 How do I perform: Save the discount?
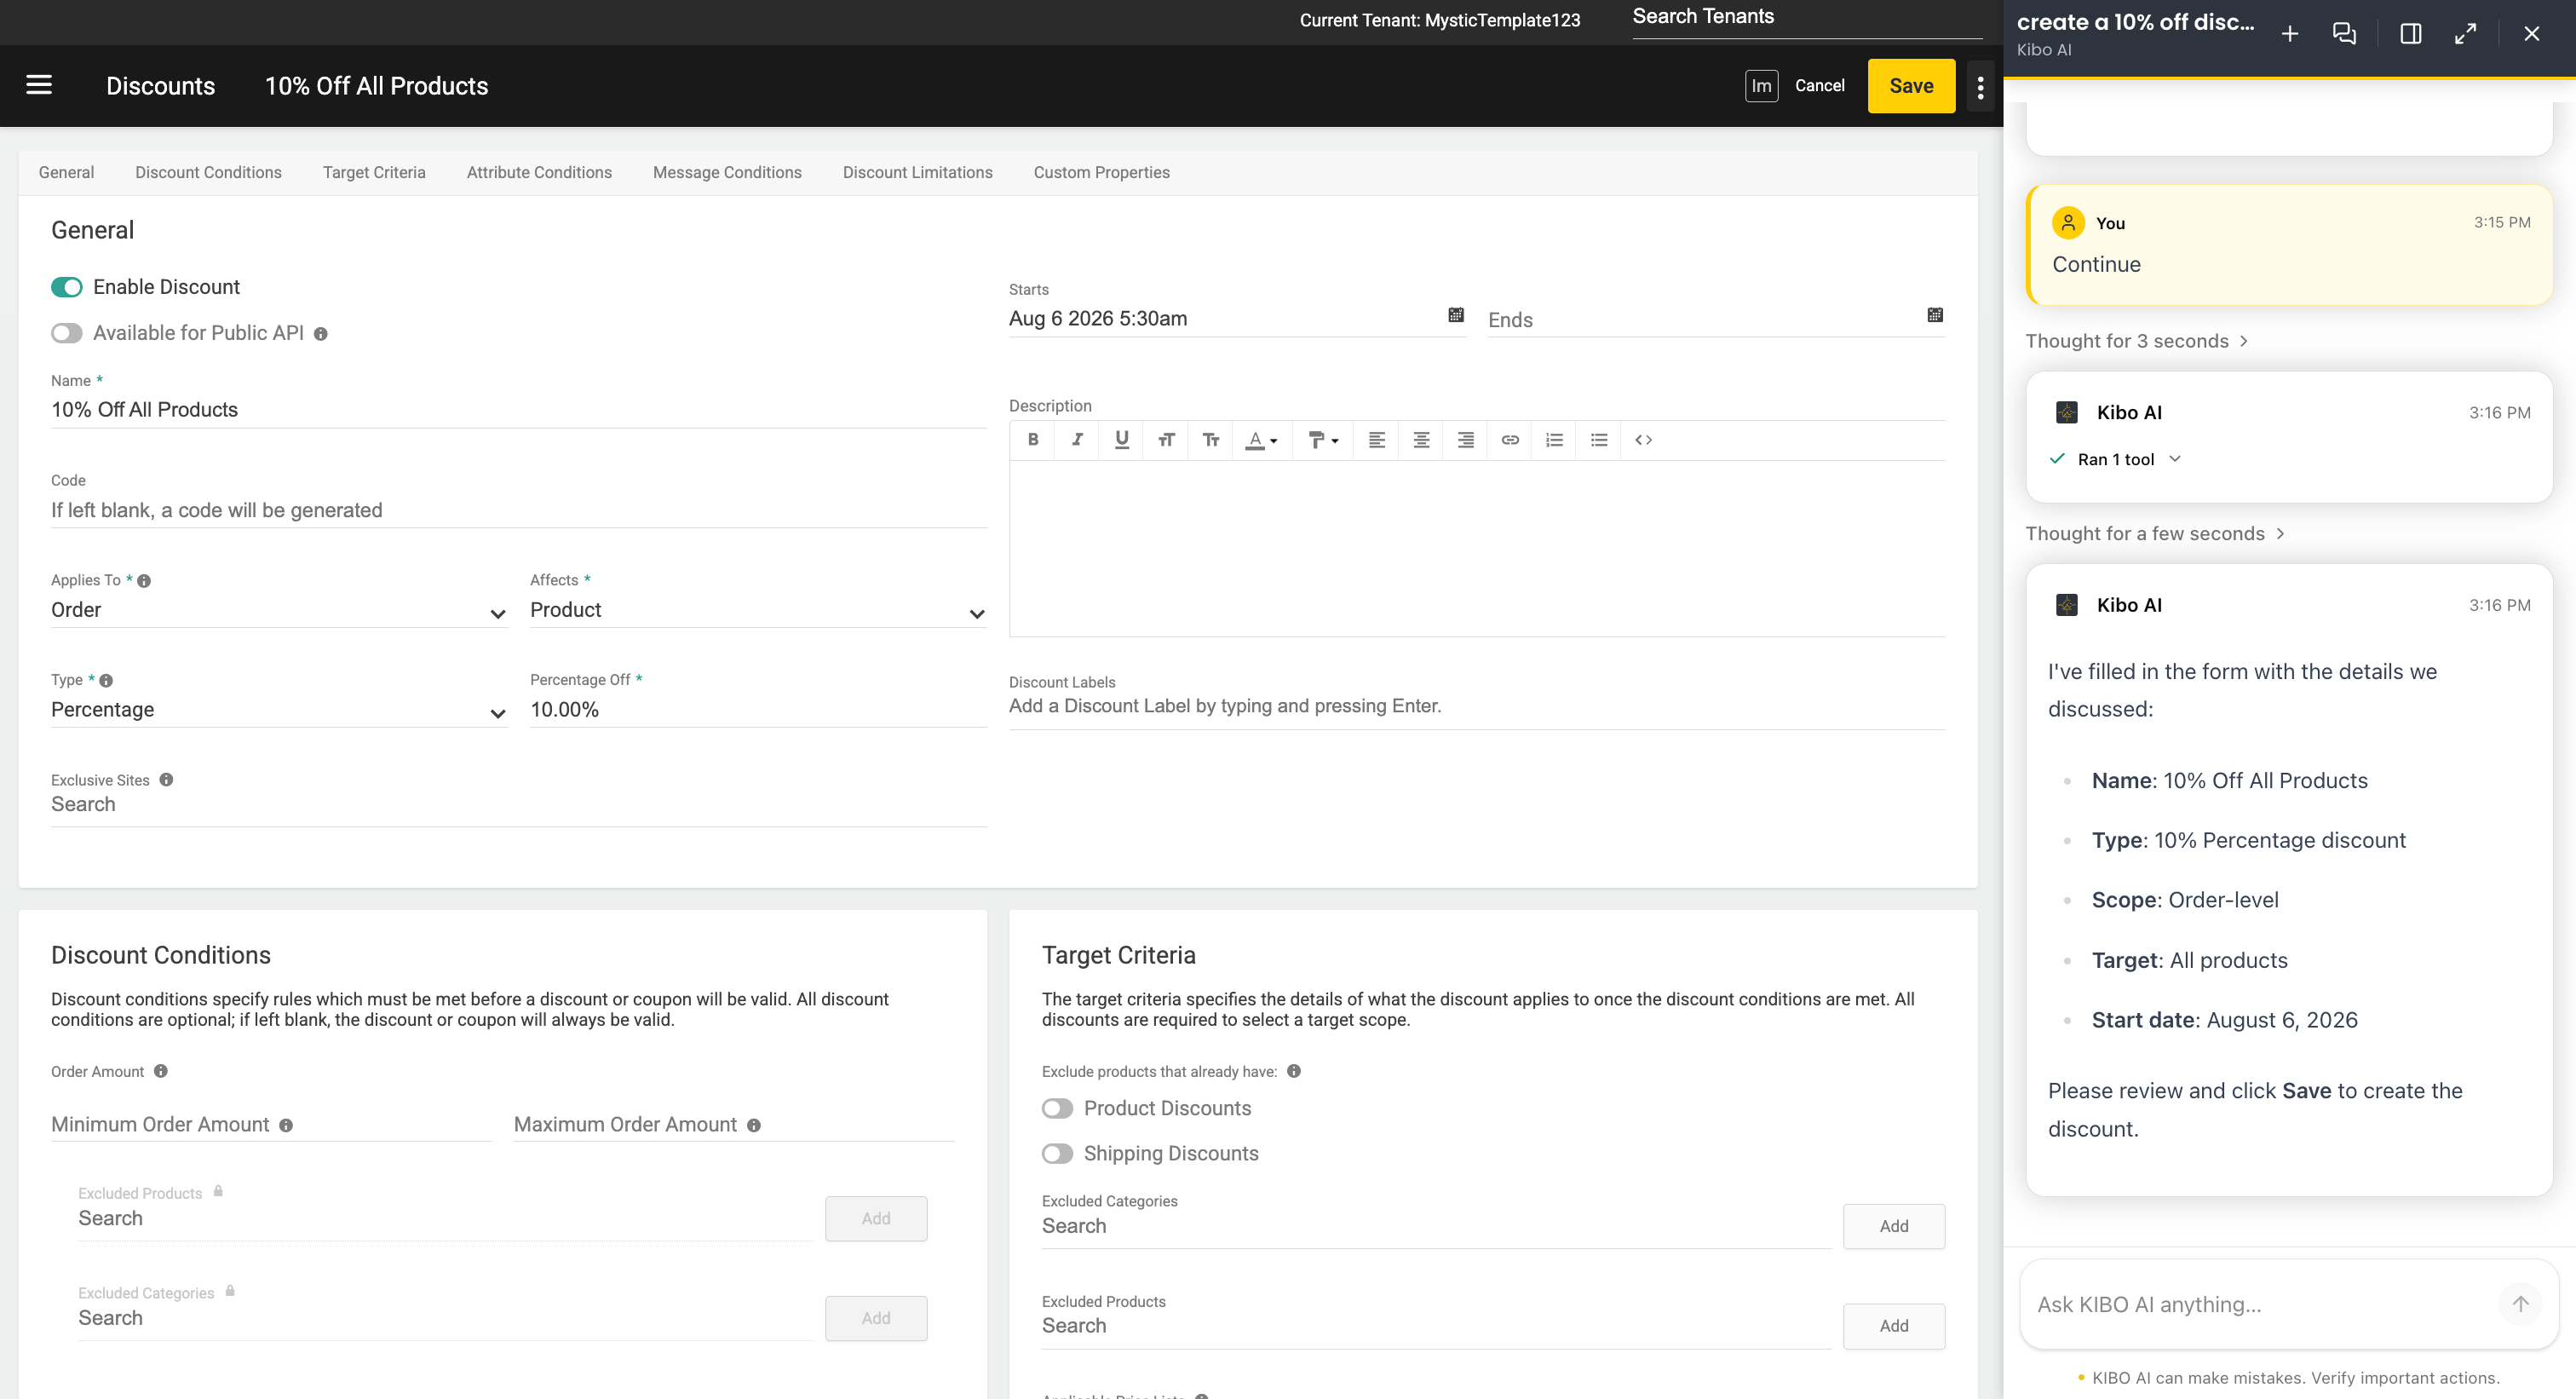[x=1910, y=86]
